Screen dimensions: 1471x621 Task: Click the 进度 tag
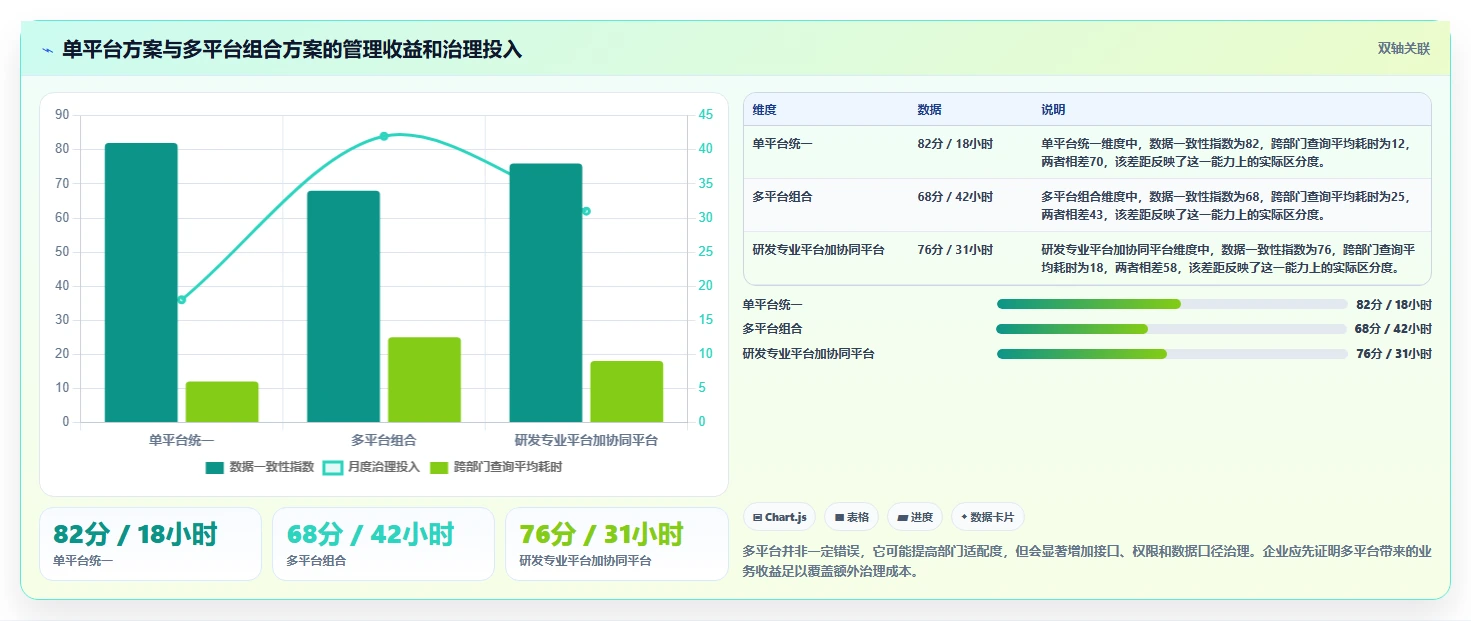915,517
